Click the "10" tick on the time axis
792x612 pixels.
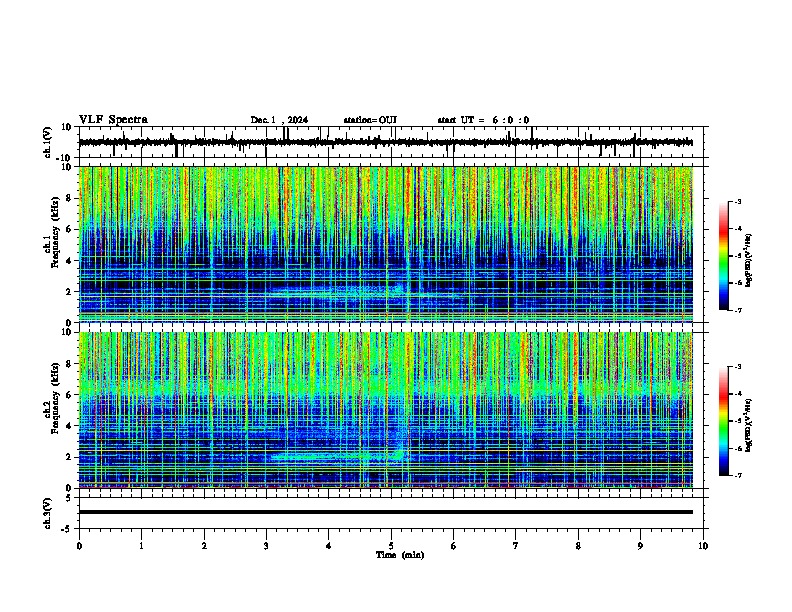coord(703,546)
